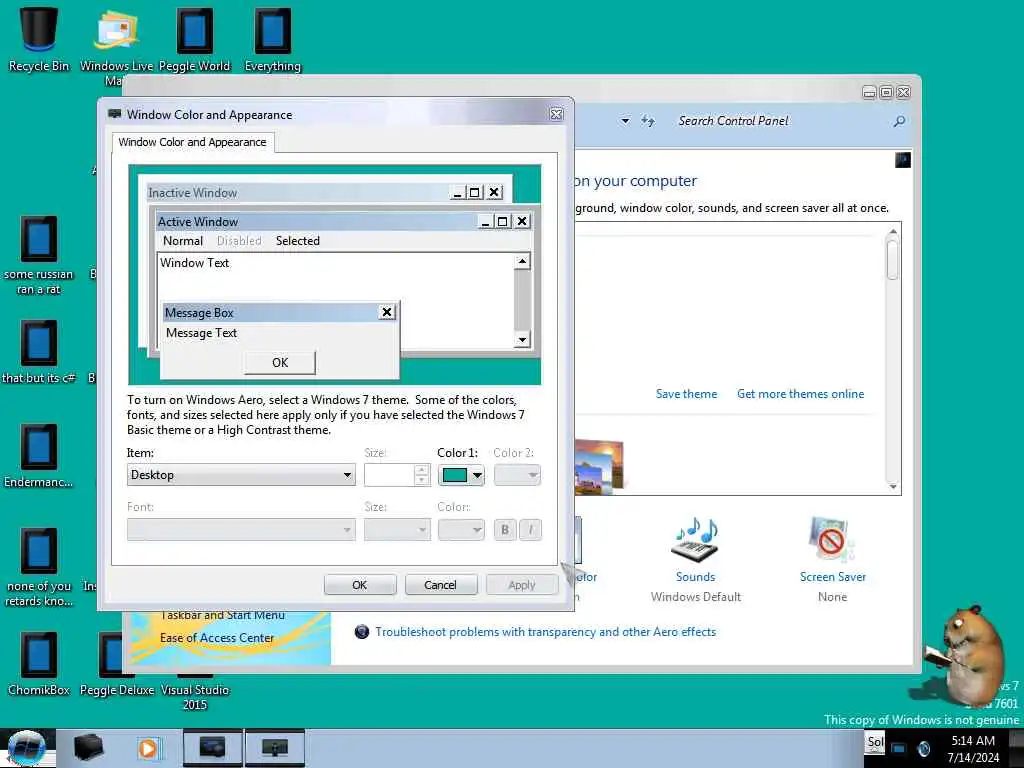Click Cancel in the Window Color dialog
The image size is (1024, 768).
tap(441, 584)
